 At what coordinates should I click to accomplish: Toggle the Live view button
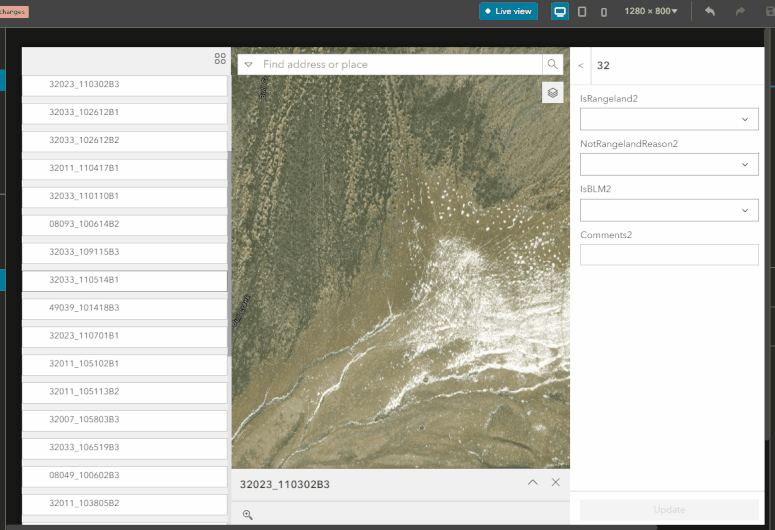coord(508,11)
